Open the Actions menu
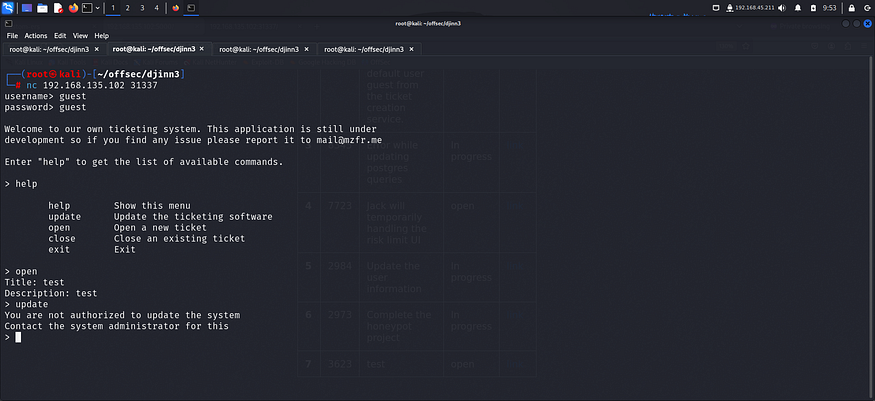The image size is (875, 401). (36, 36)
